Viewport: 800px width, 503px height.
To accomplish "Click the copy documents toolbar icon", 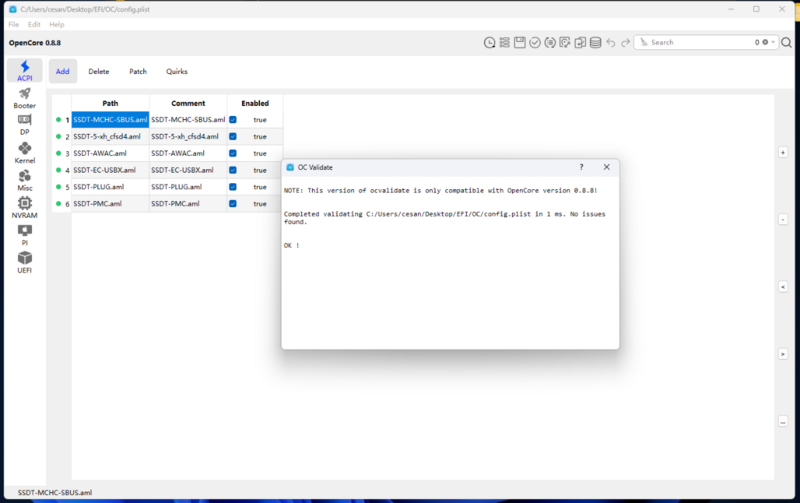I will pos(580,43).
